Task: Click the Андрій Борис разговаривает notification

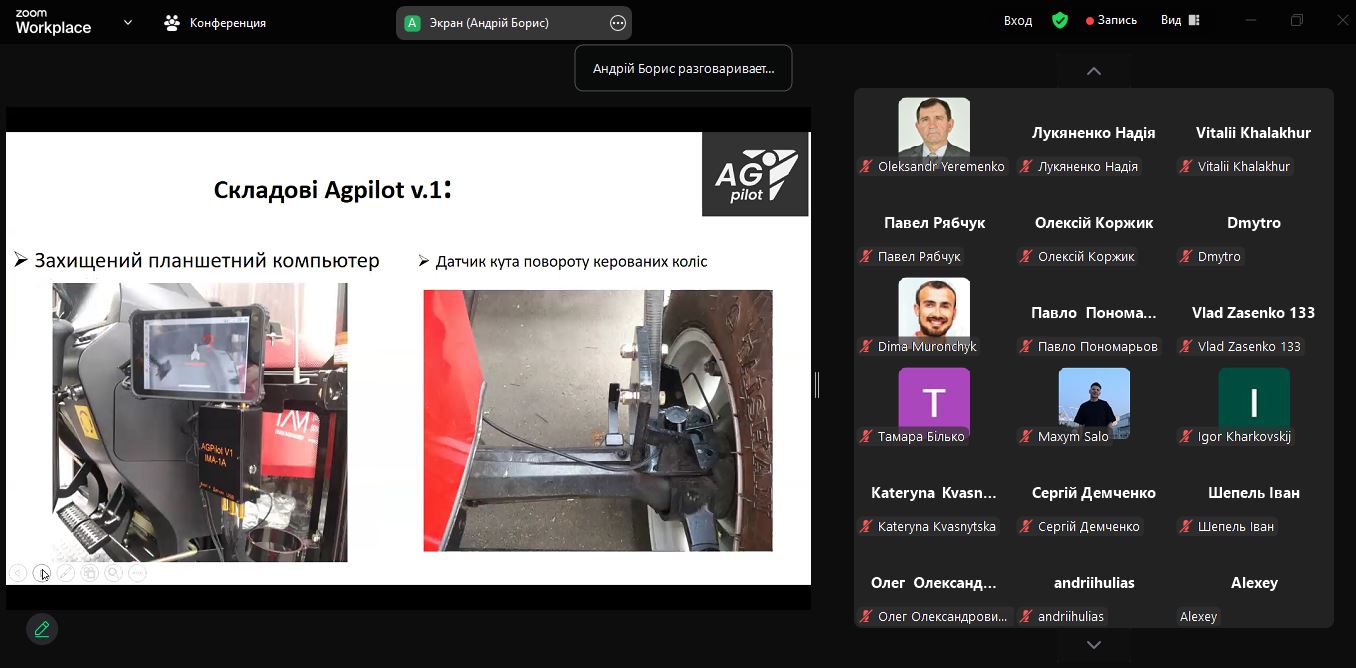Action: [x=683, y=69]
